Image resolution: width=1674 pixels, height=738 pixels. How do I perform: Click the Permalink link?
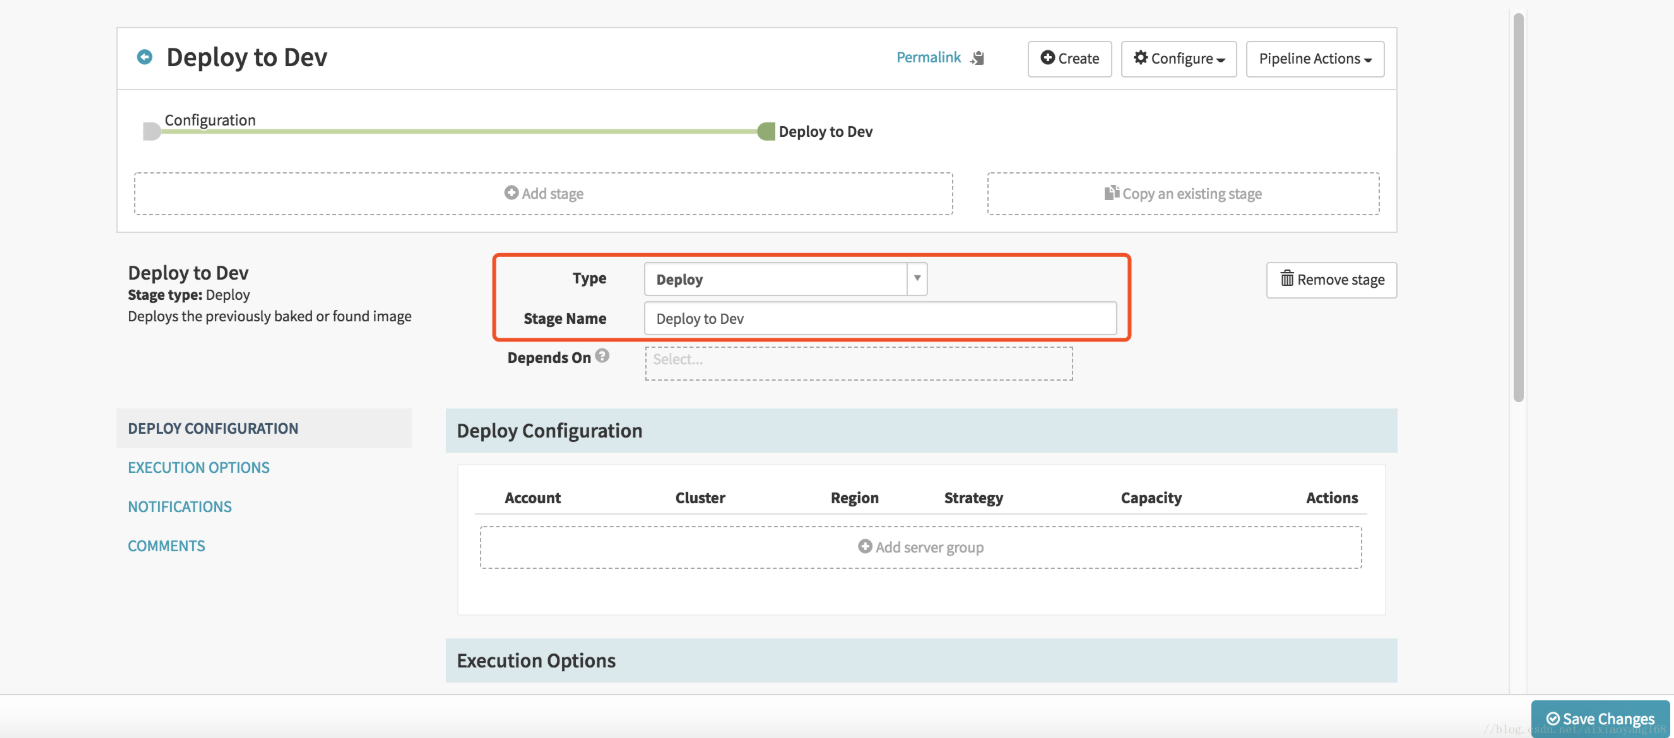tap(928, 58)
